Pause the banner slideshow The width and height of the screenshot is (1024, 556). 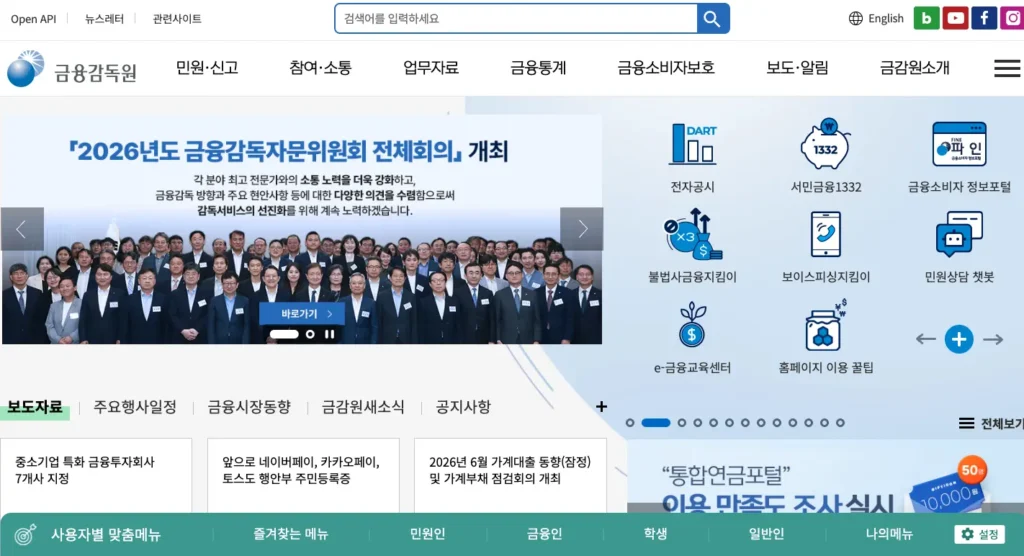[x=330, y=334]
